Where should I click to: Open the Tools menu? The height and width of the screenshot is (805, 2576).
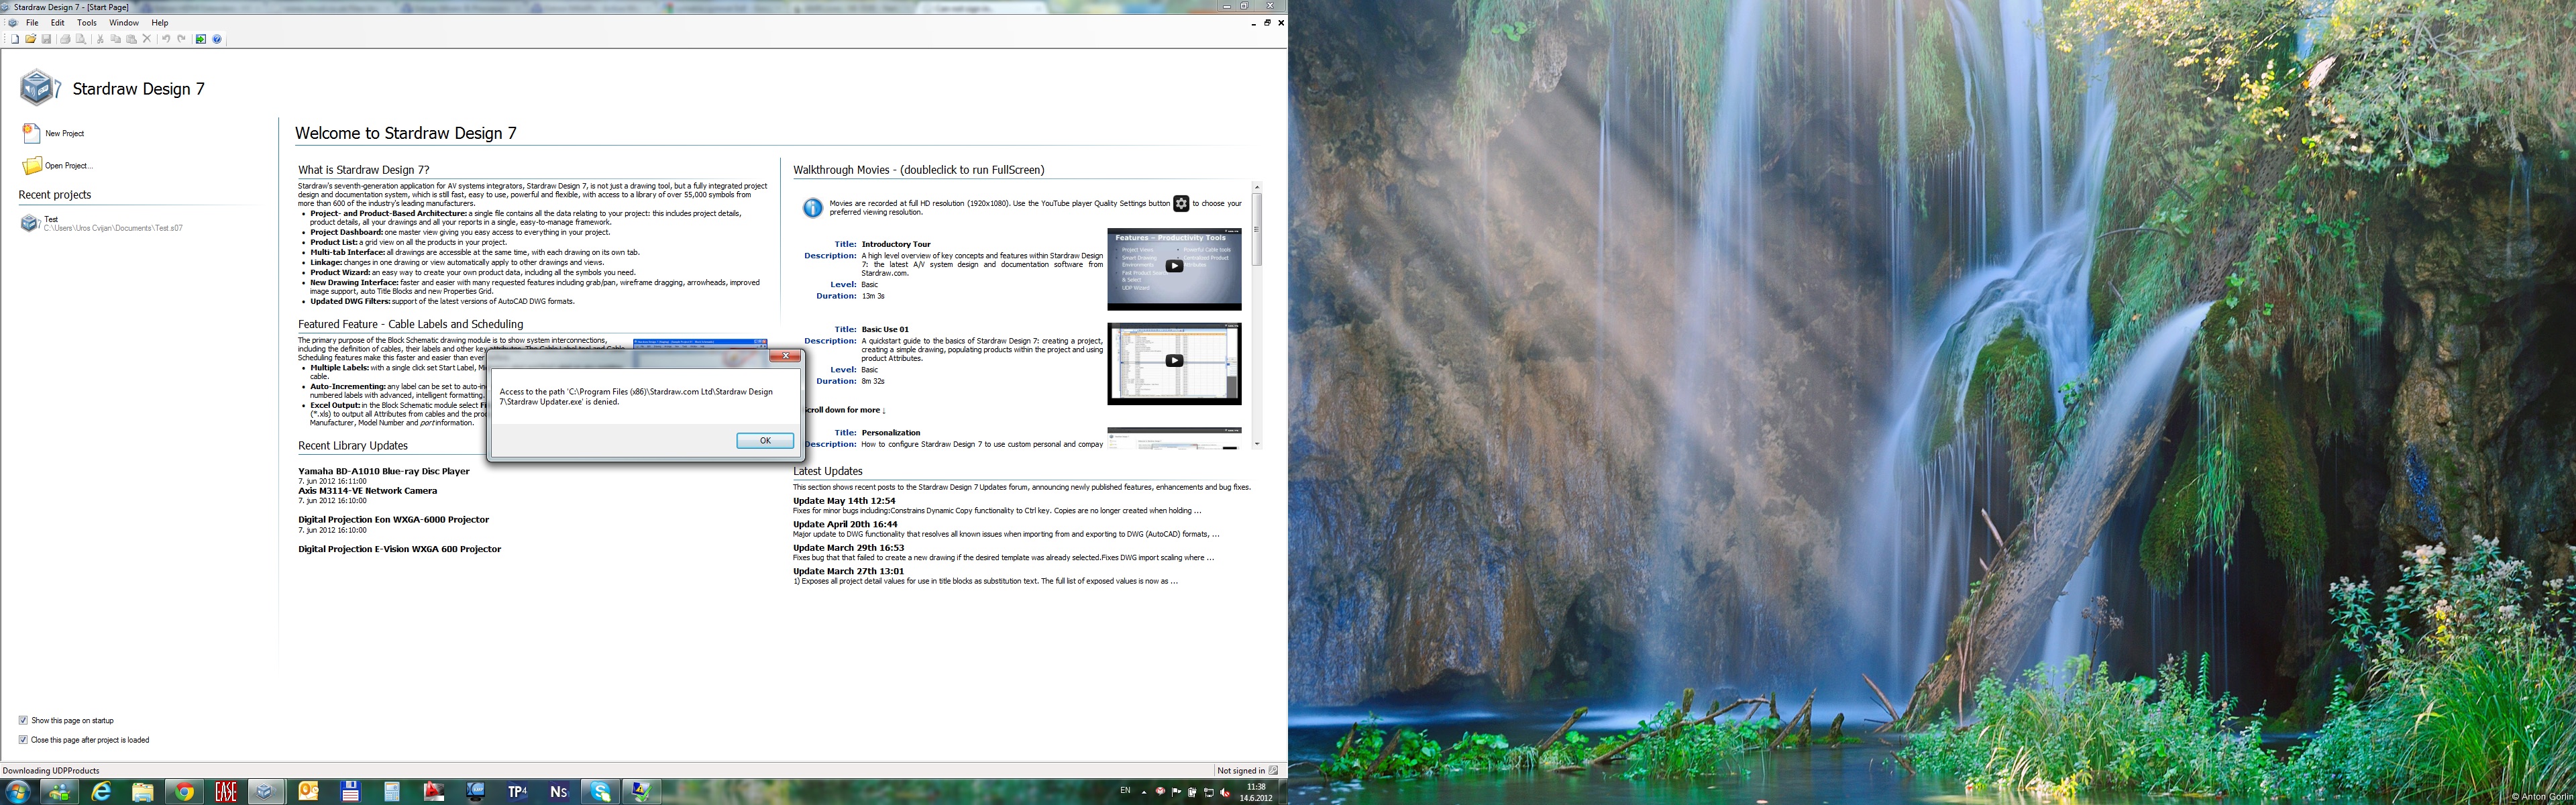[87, 22]
